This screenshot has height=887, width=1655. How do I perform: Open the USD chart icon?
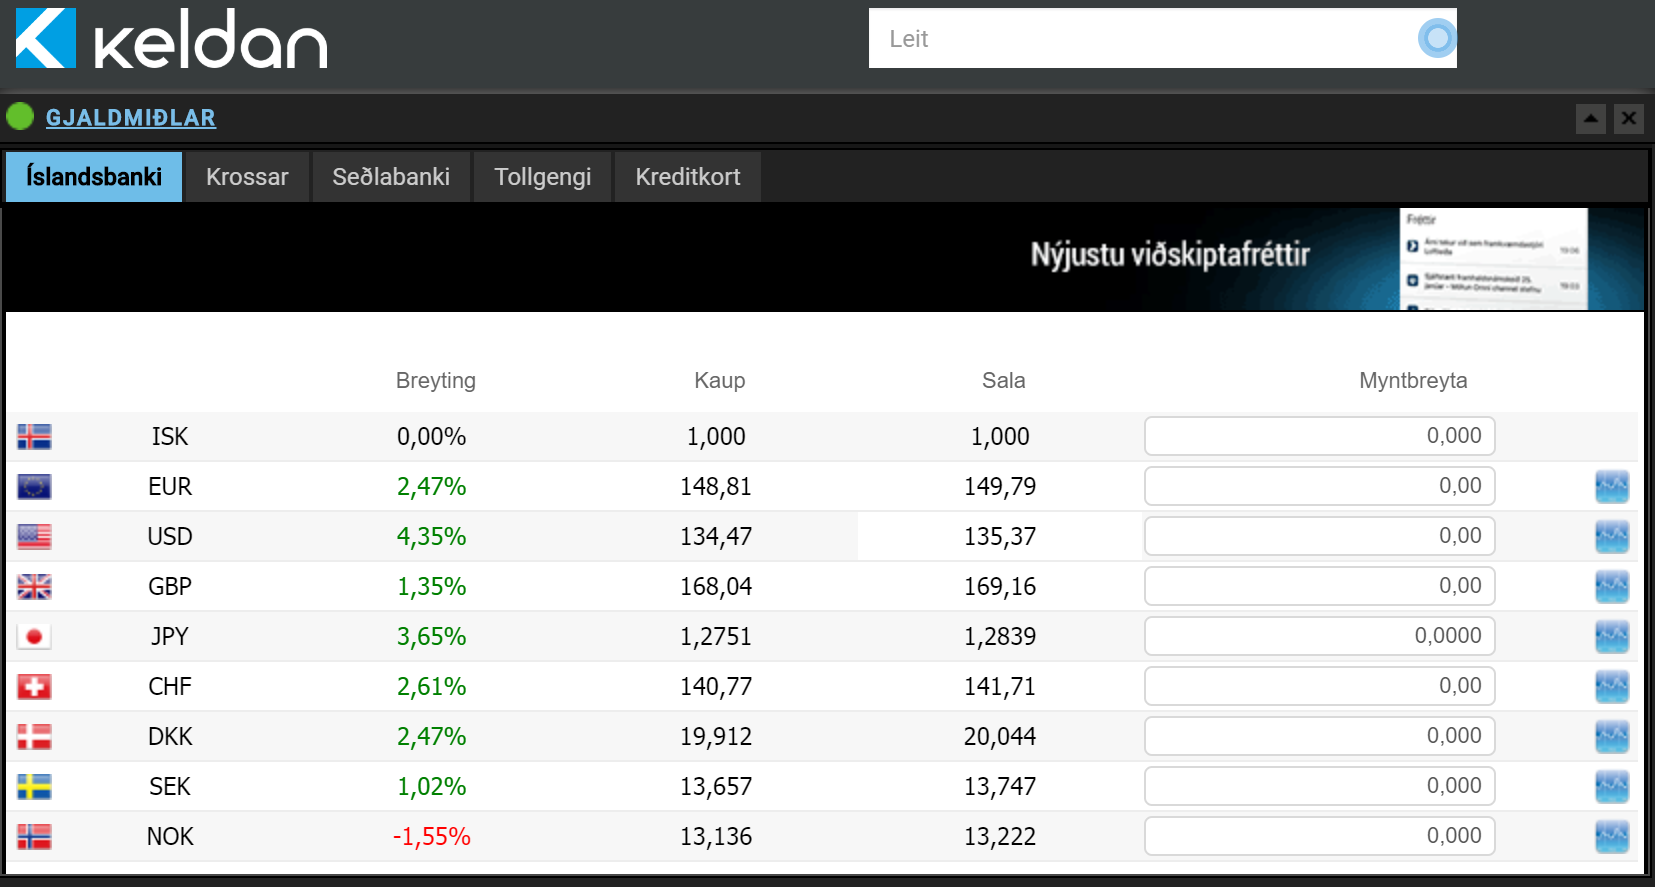click(1611, 537)
